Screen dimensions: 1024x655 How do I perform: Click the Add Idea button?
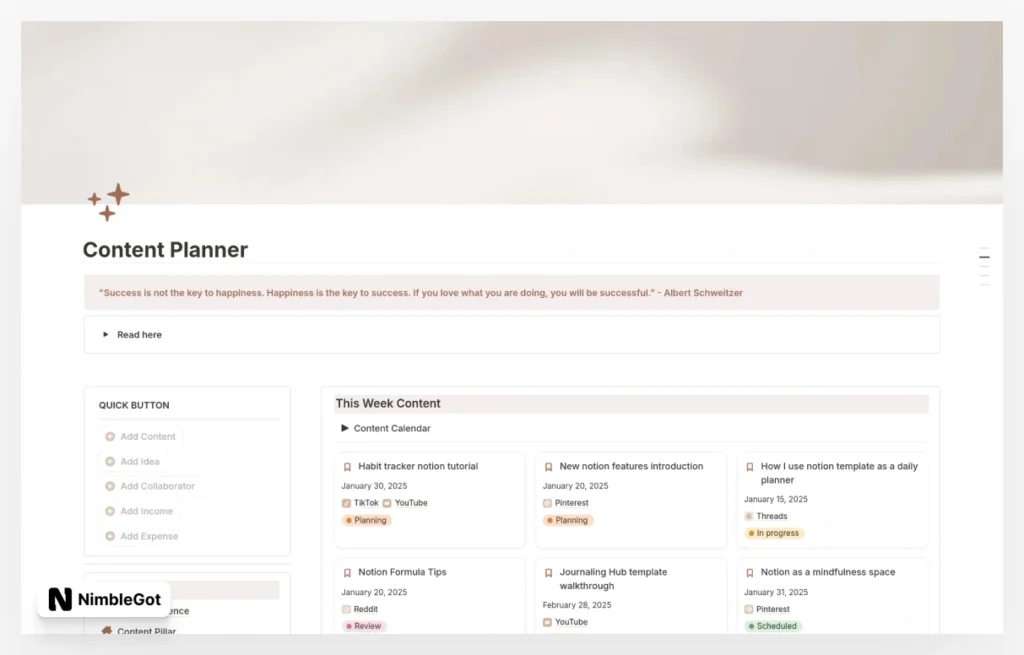click(x=133, y=461)
